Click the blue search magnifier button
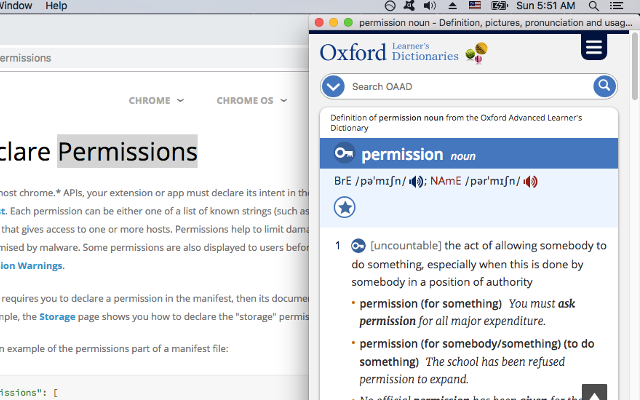This screenshot has width=640, height=400. [604, 86]
